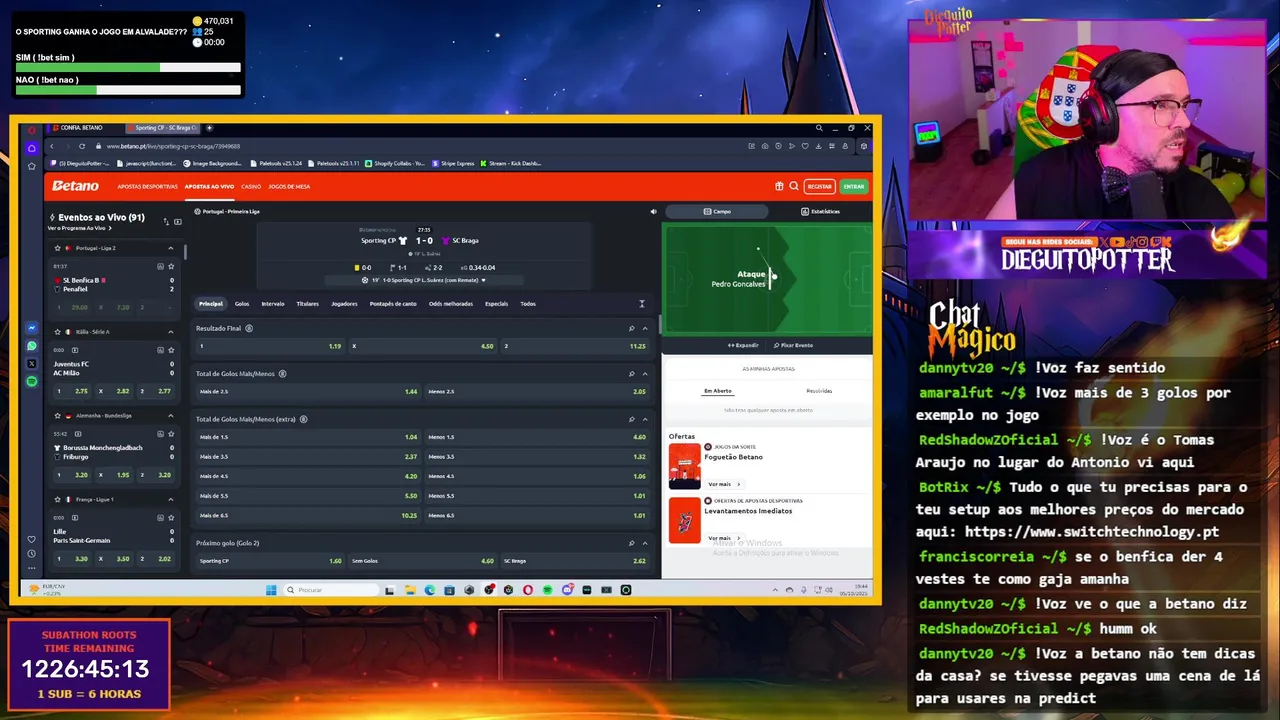Open Ver o Programa Ao Vivo link
Viewport: 1280px width, 720px height.
point(80,228)
